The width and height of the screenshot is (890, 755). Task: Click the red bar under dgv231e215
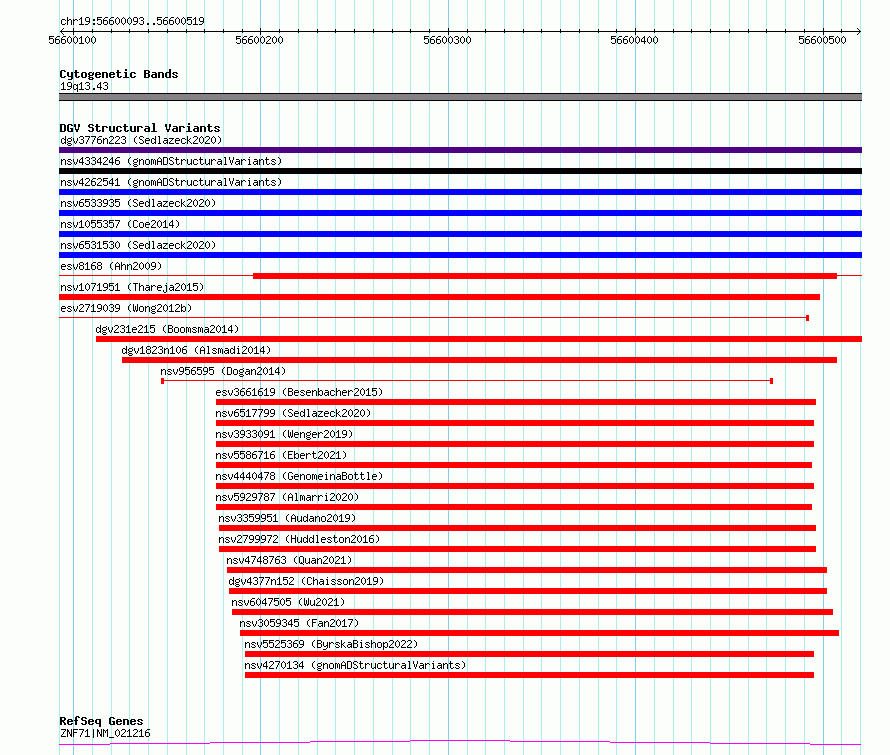(479, 339)
